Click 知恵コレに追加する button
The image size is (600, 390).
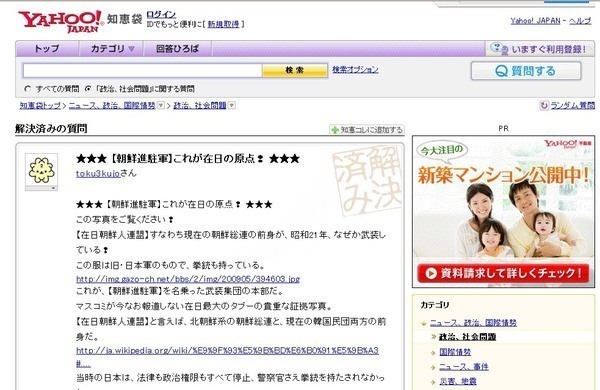367,130
